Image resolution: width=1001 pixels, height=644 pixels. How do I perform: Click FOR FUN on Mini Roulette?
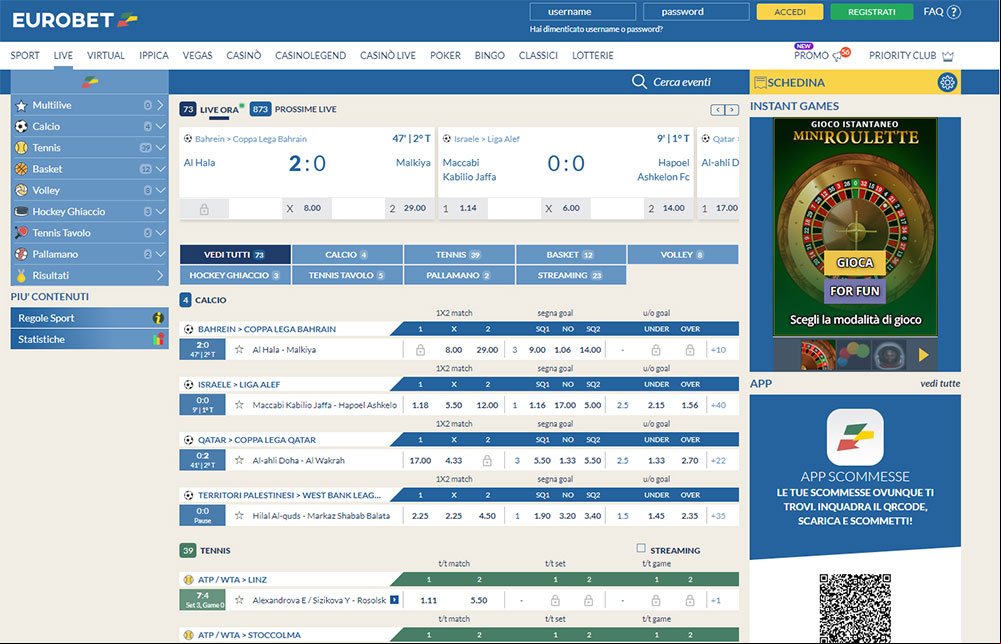[855, 291]
